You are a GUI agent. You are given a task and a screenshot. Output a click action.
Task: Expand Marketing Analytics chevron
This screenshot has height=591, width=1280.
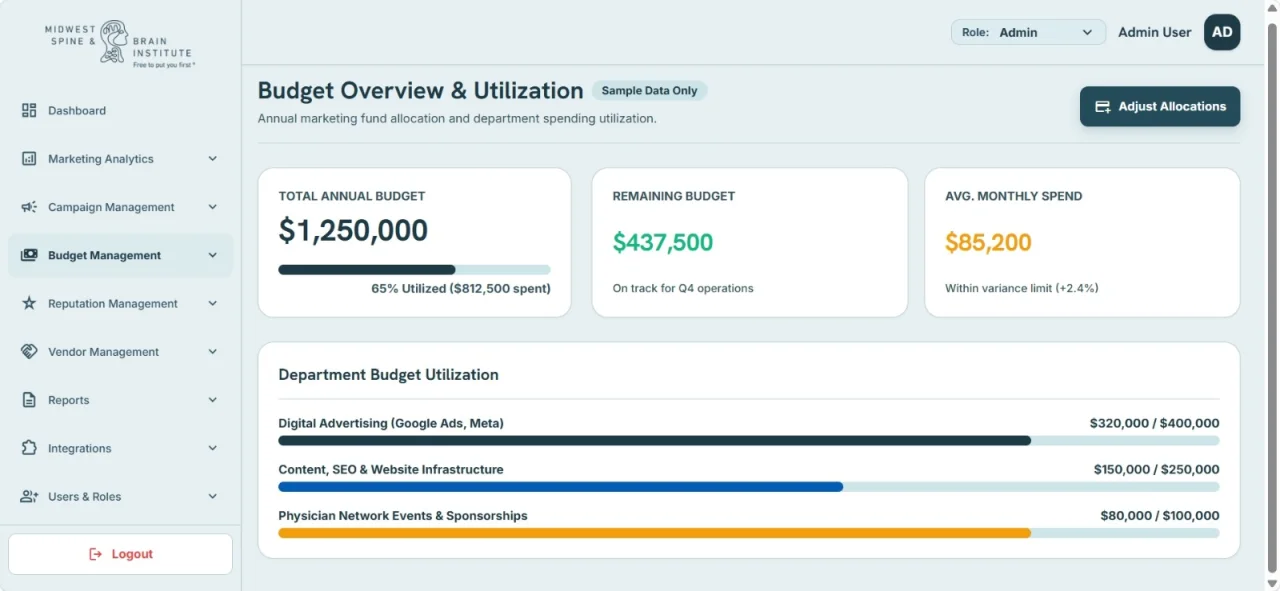coord(212,159)
